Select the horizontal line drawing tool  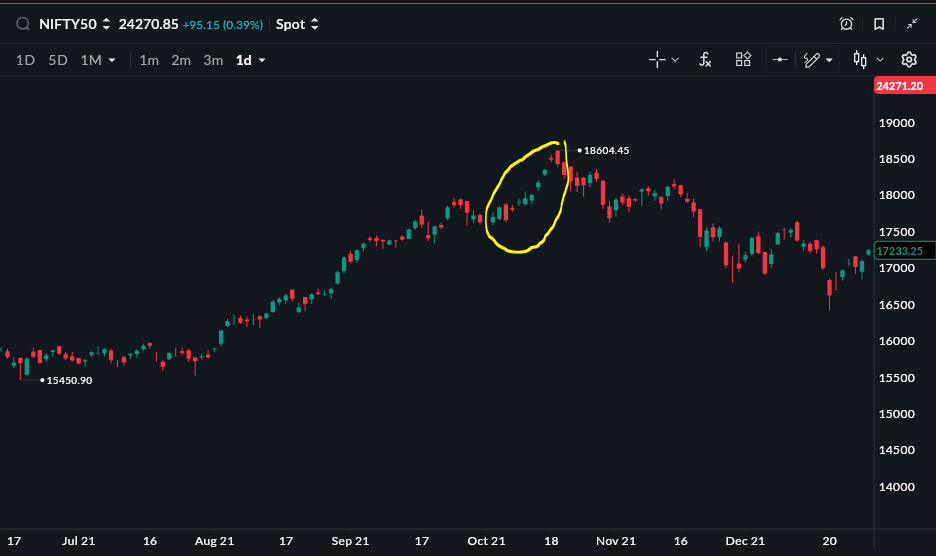(780, 60)
